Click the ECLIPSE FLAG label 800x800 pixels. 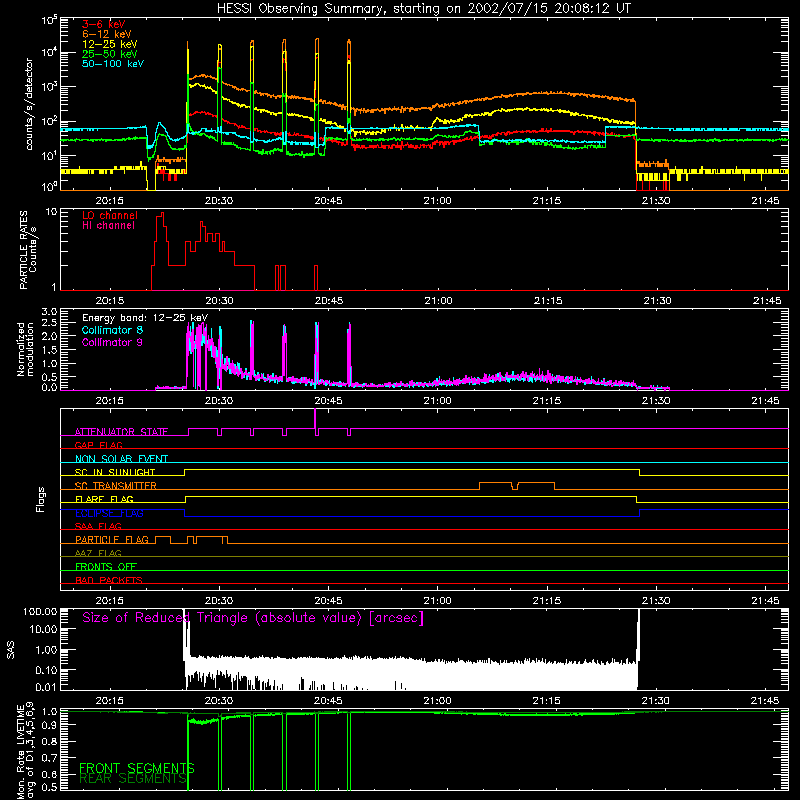click(x=109, y=513)
